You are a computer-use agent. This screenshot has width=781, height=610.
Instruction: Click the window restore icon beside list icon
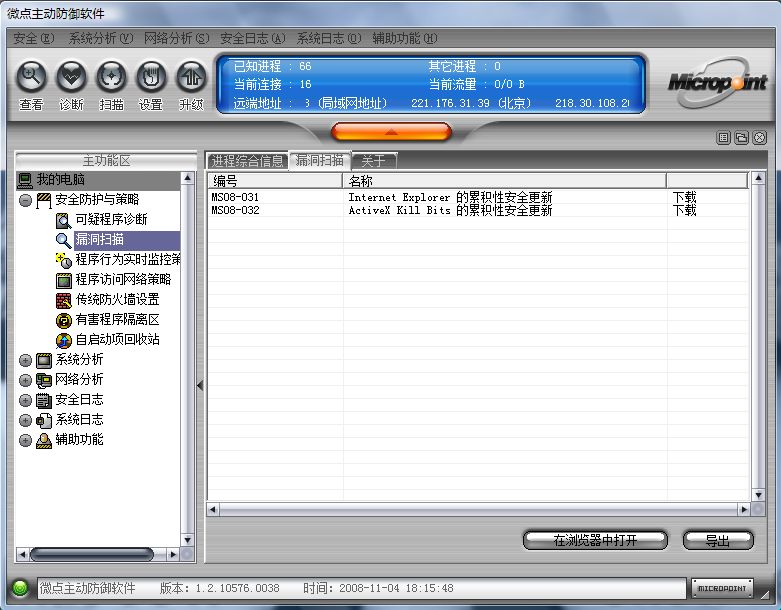click(x=741, y=137)
